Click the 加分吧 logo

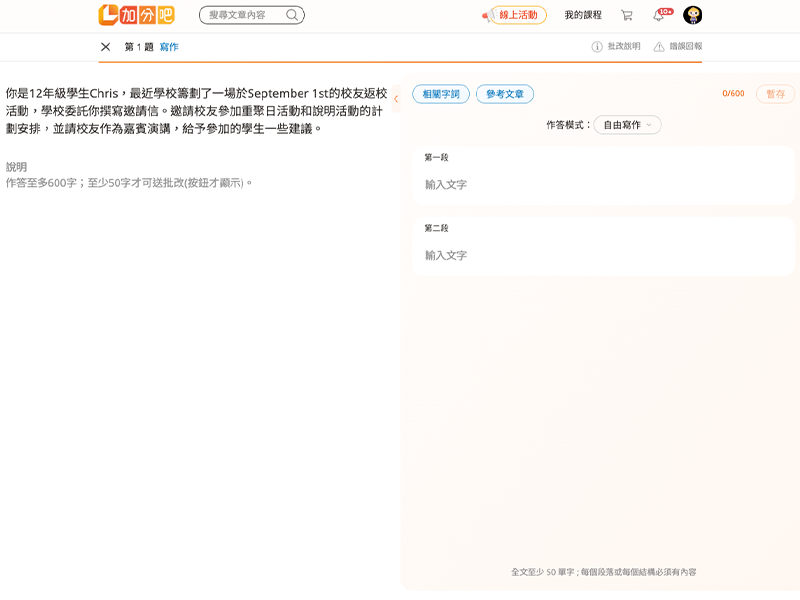136,15
